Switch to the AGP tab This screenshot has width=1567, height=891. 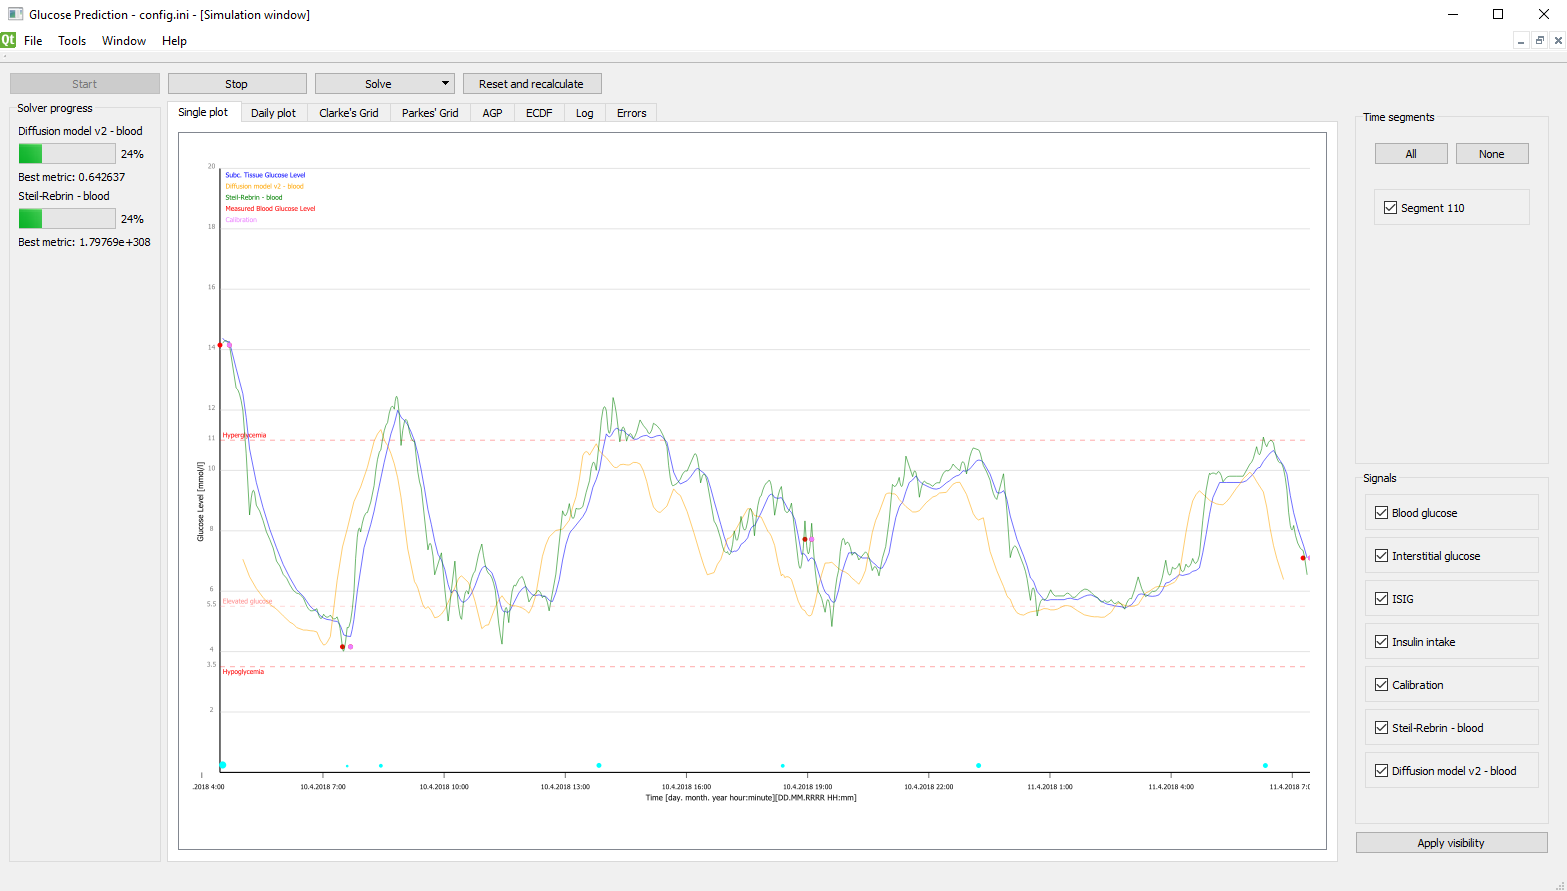coord(493,113)
